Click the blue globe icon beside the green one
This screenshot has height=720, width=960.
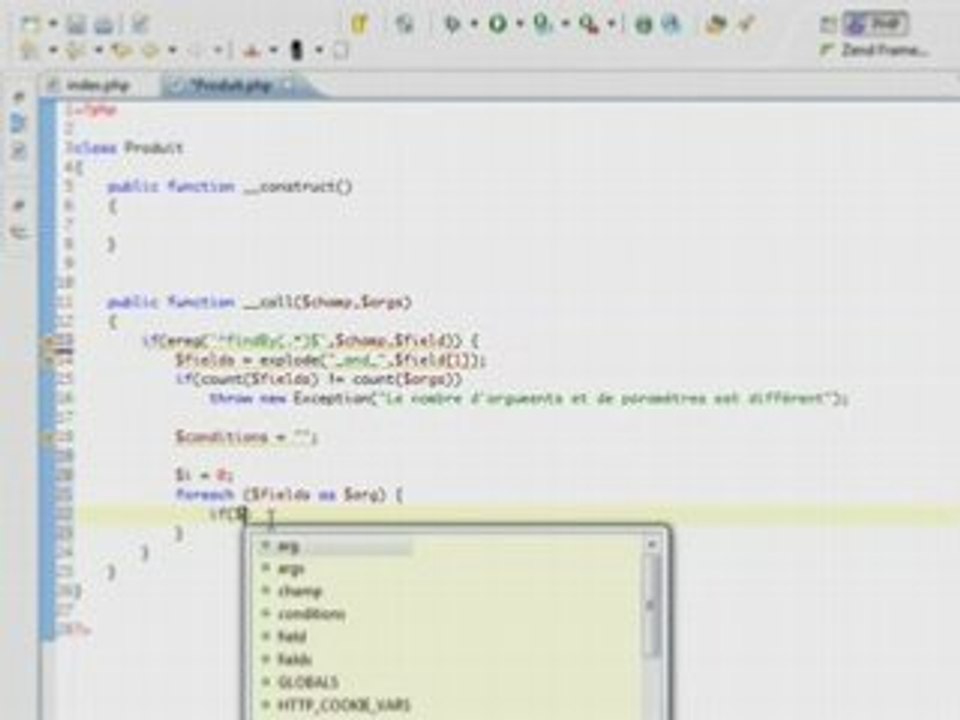[672, 24]
